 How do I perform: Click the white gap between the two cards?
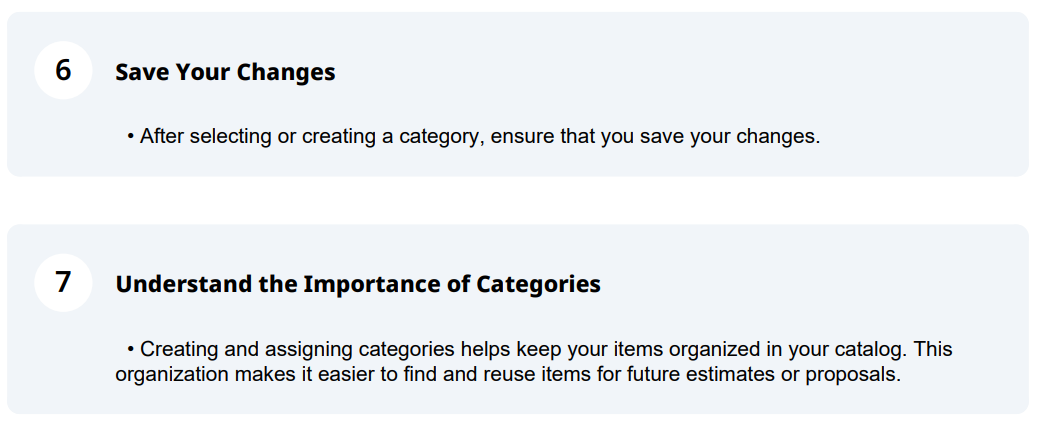coord(518,200)
